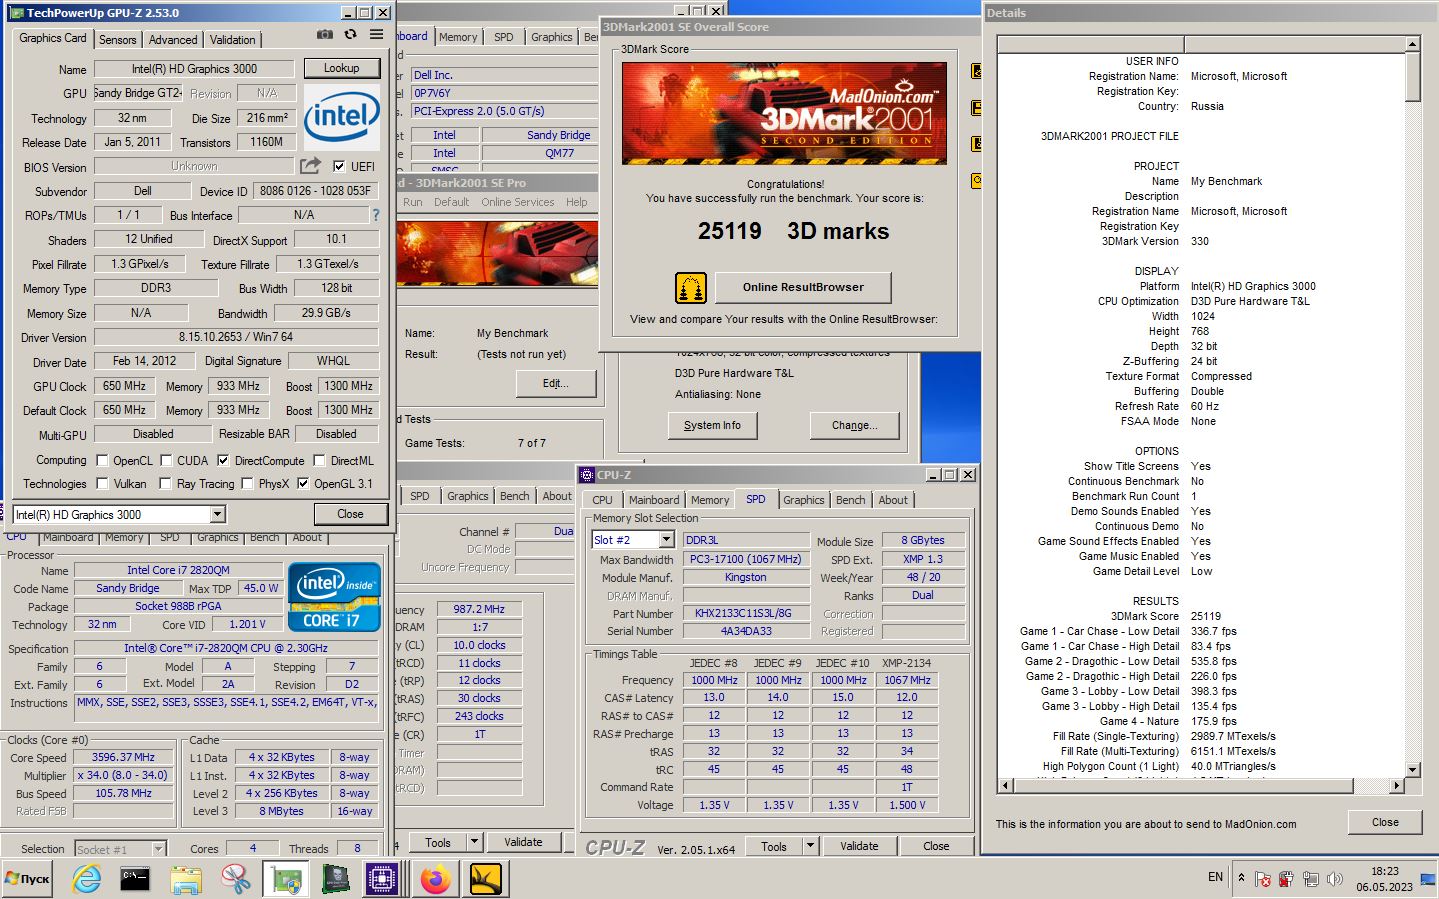The height and width of the screenshot is (899, 1439).
Task: Toggle the PhysX checkbox
Action: click(246, 483)
